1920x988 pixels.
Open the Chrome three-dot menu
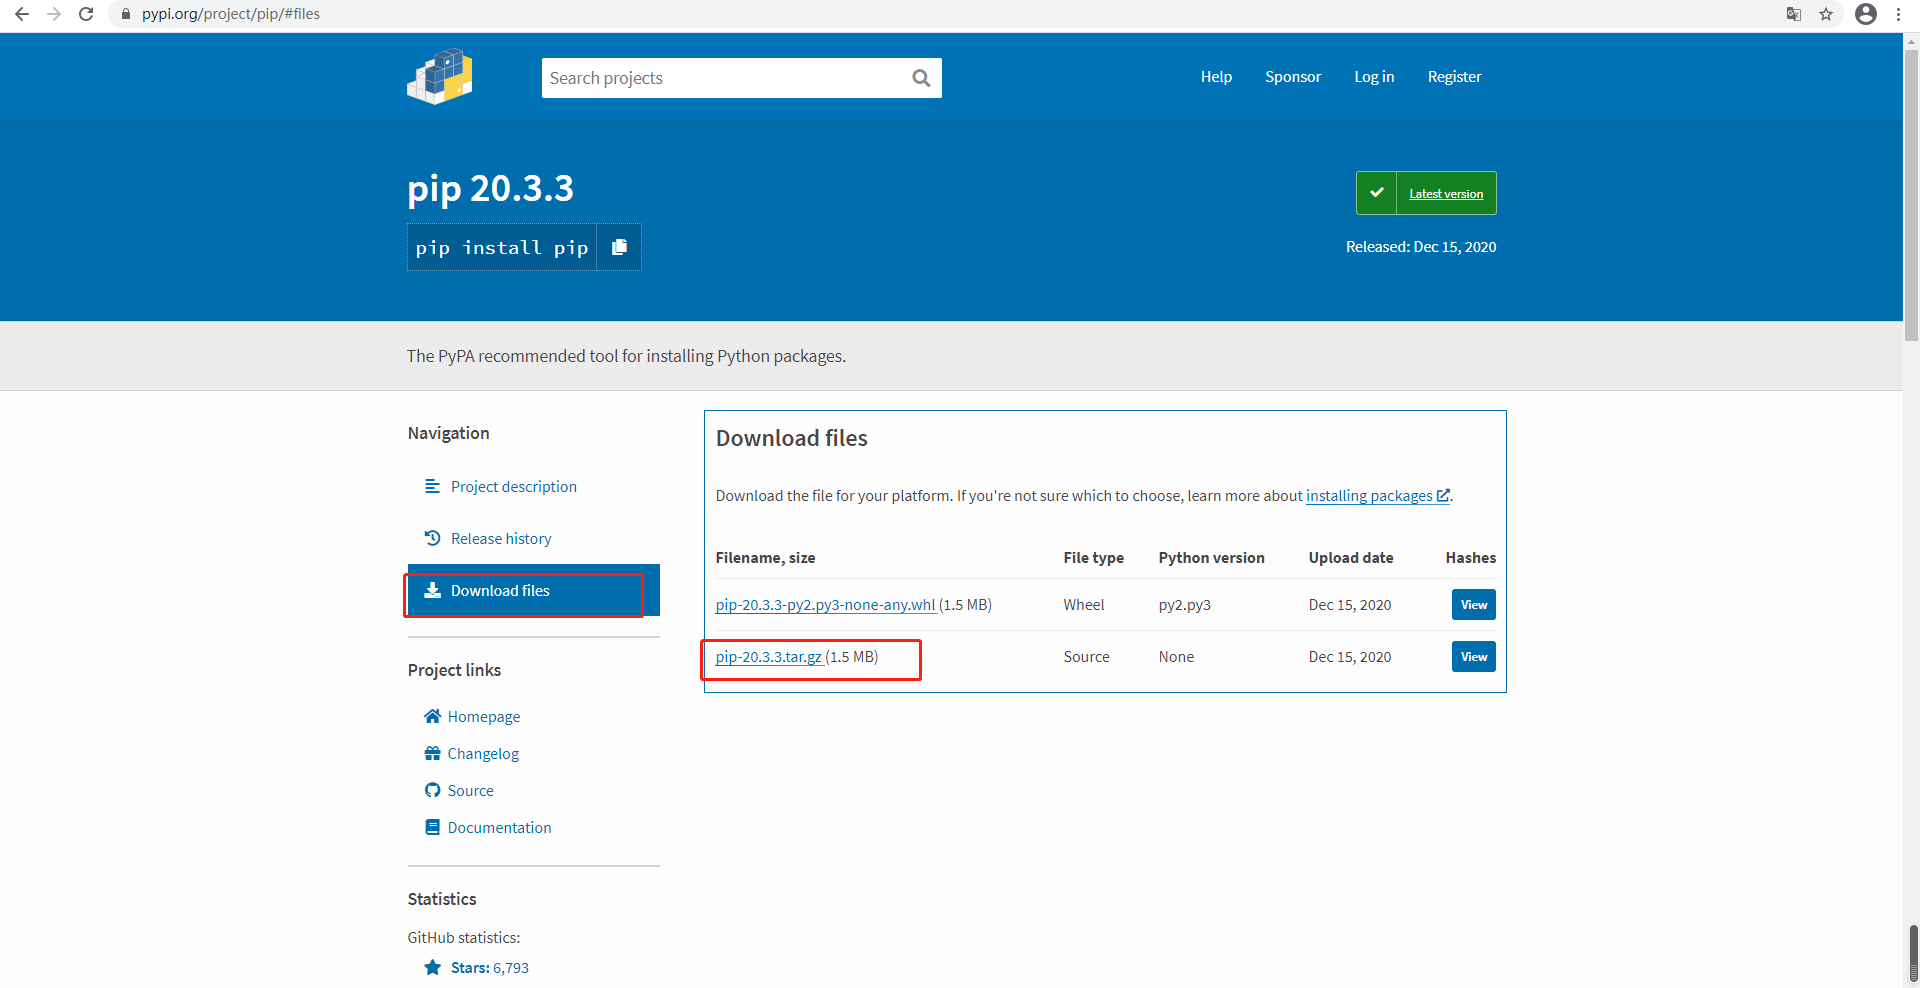(x=1898, y=14)
